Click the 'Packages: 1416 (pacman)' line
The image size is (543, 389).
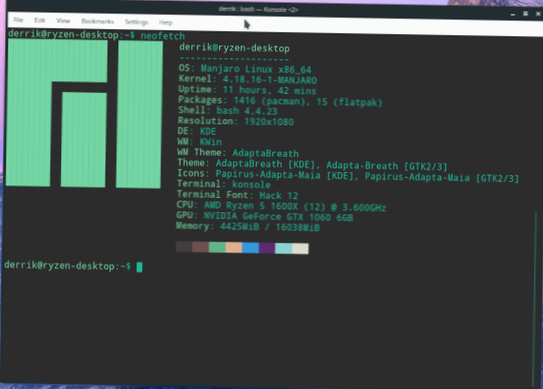(x=280, y=101)
